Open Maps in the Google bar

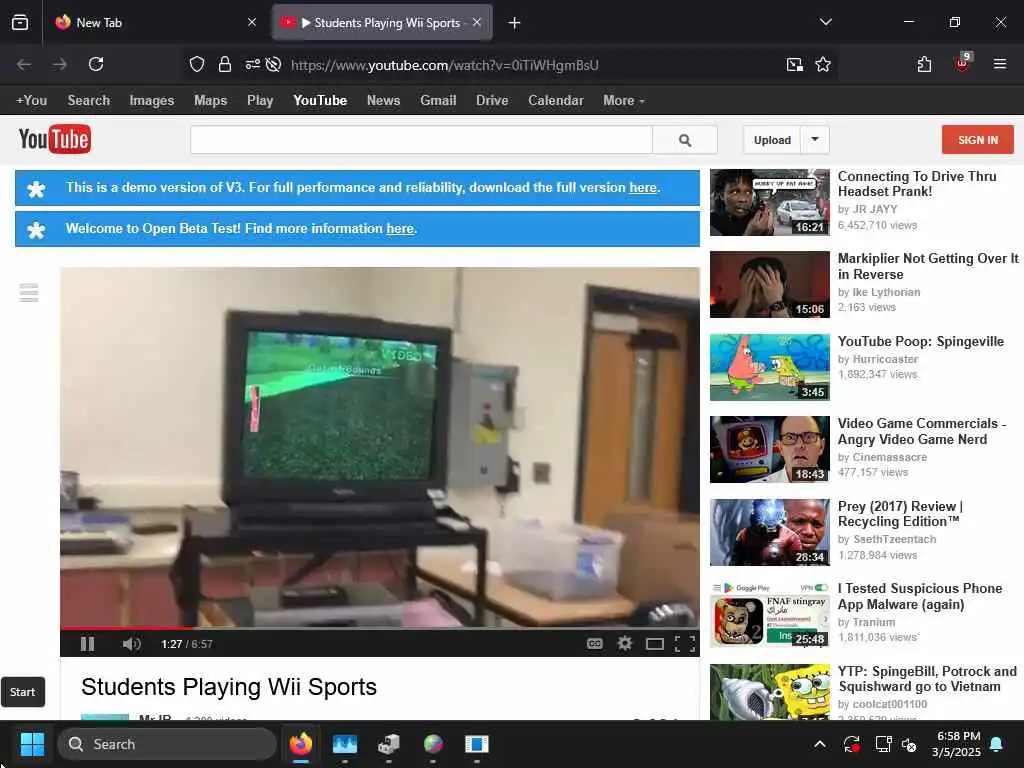tap(210, 101)
